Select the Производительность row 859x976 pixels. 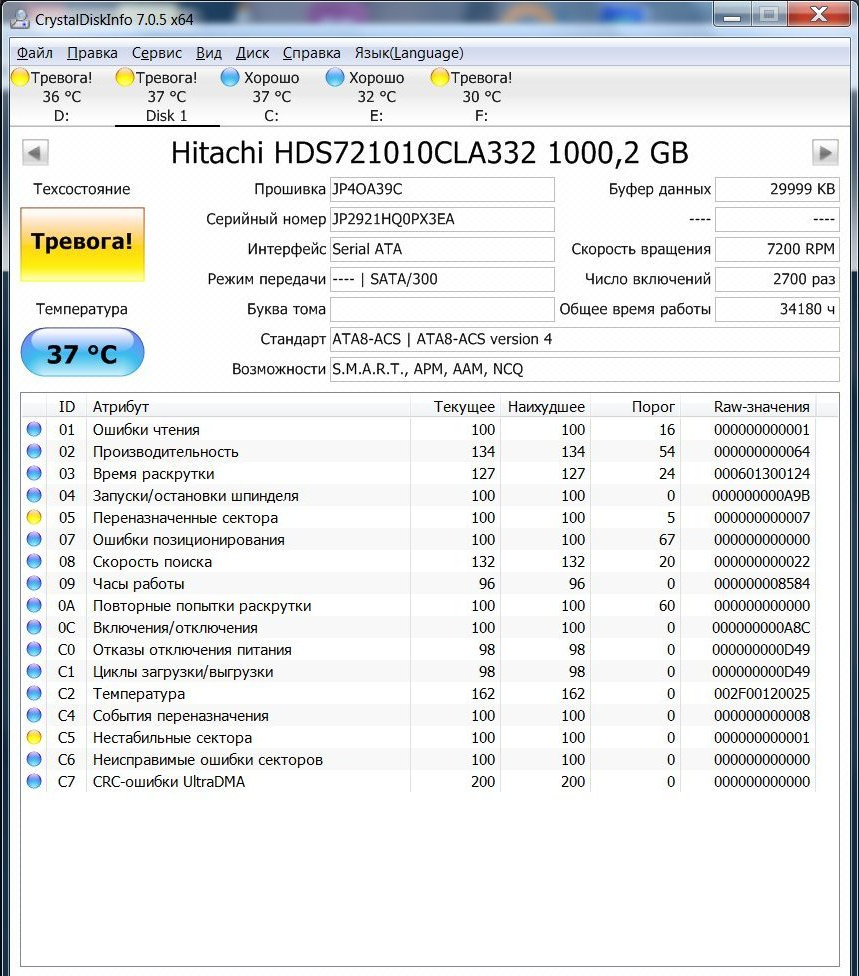coord(418,451)
